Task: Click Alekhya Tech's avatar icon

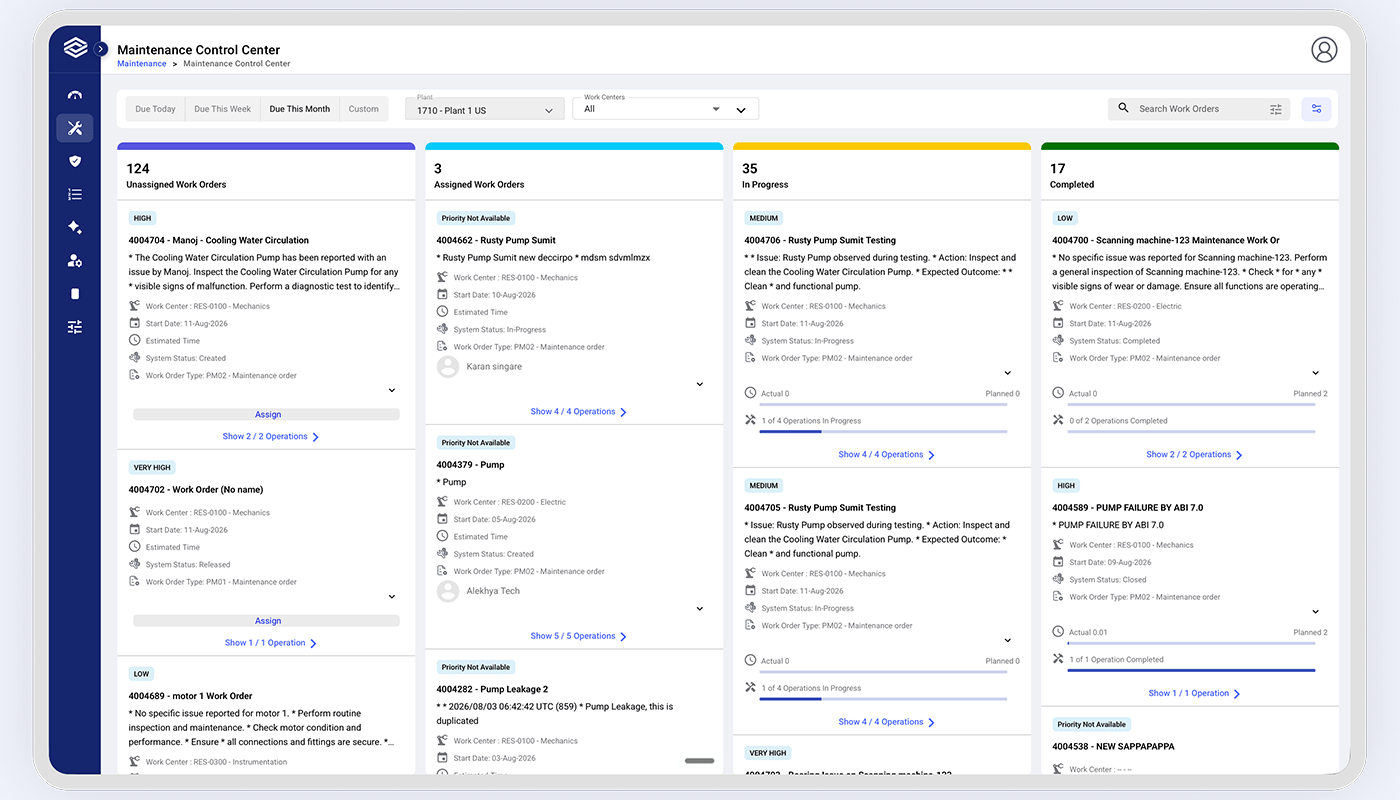Action: [448, 591]
